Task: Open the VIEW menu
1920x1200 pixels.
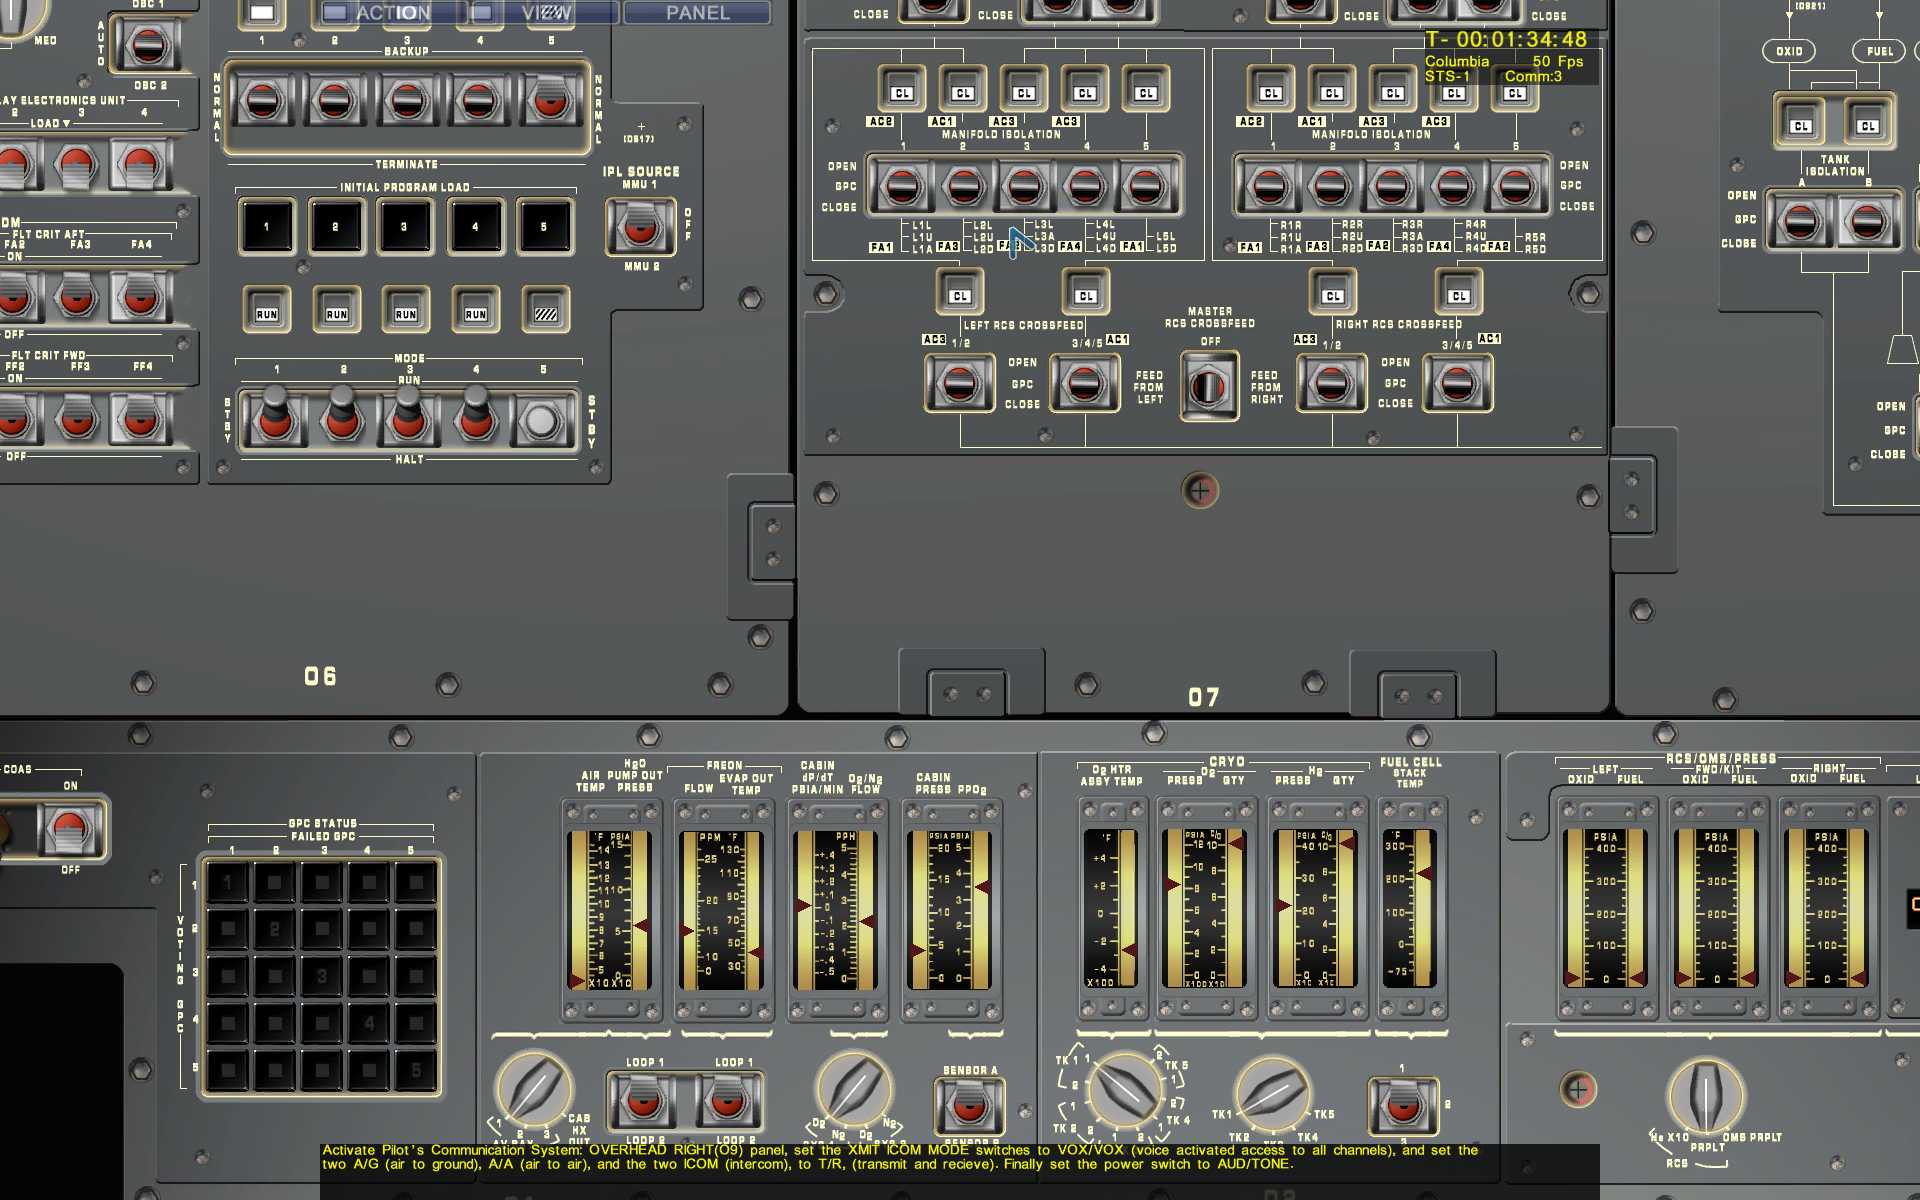Action: (545, 13)
